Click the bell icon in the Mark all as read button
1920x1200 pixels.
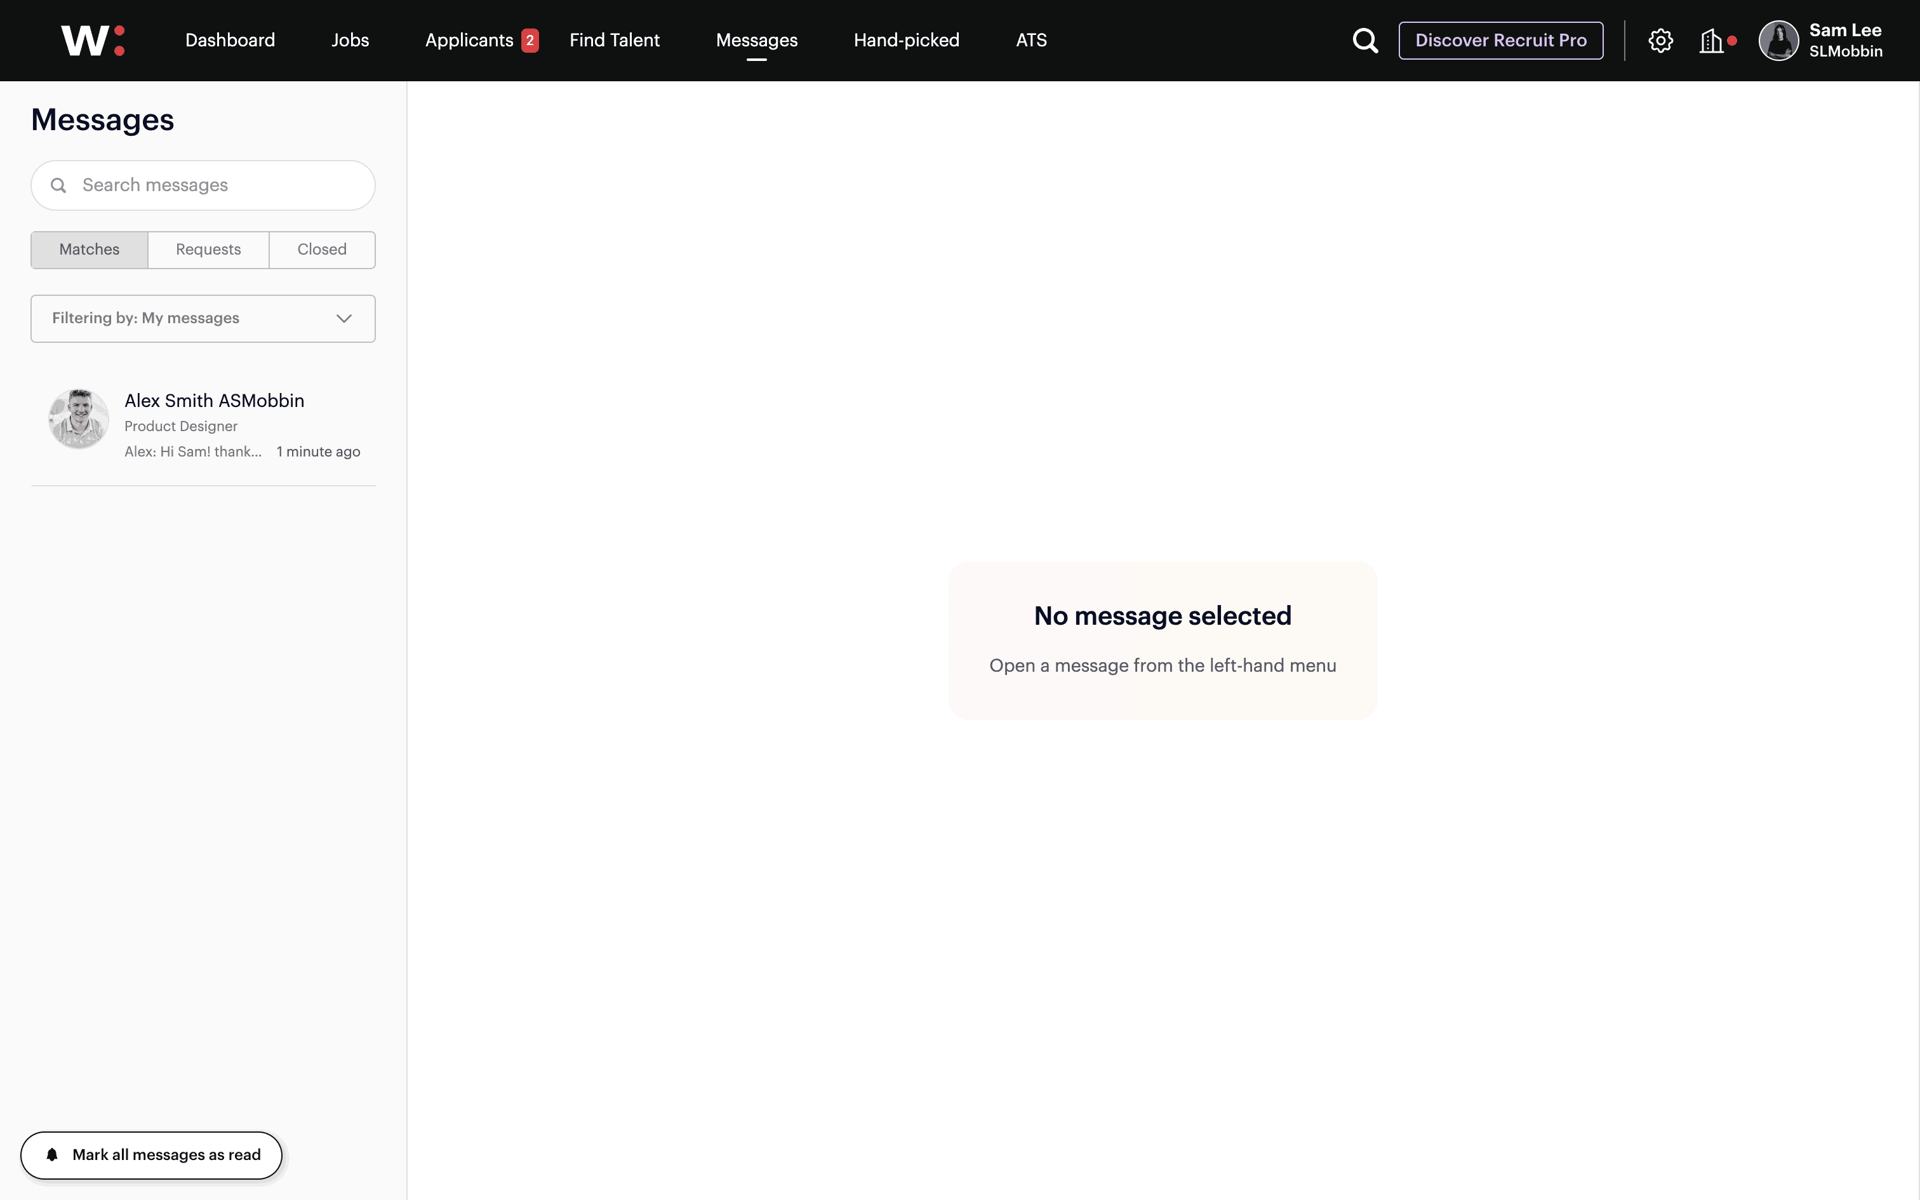(x=52, y=1155)
